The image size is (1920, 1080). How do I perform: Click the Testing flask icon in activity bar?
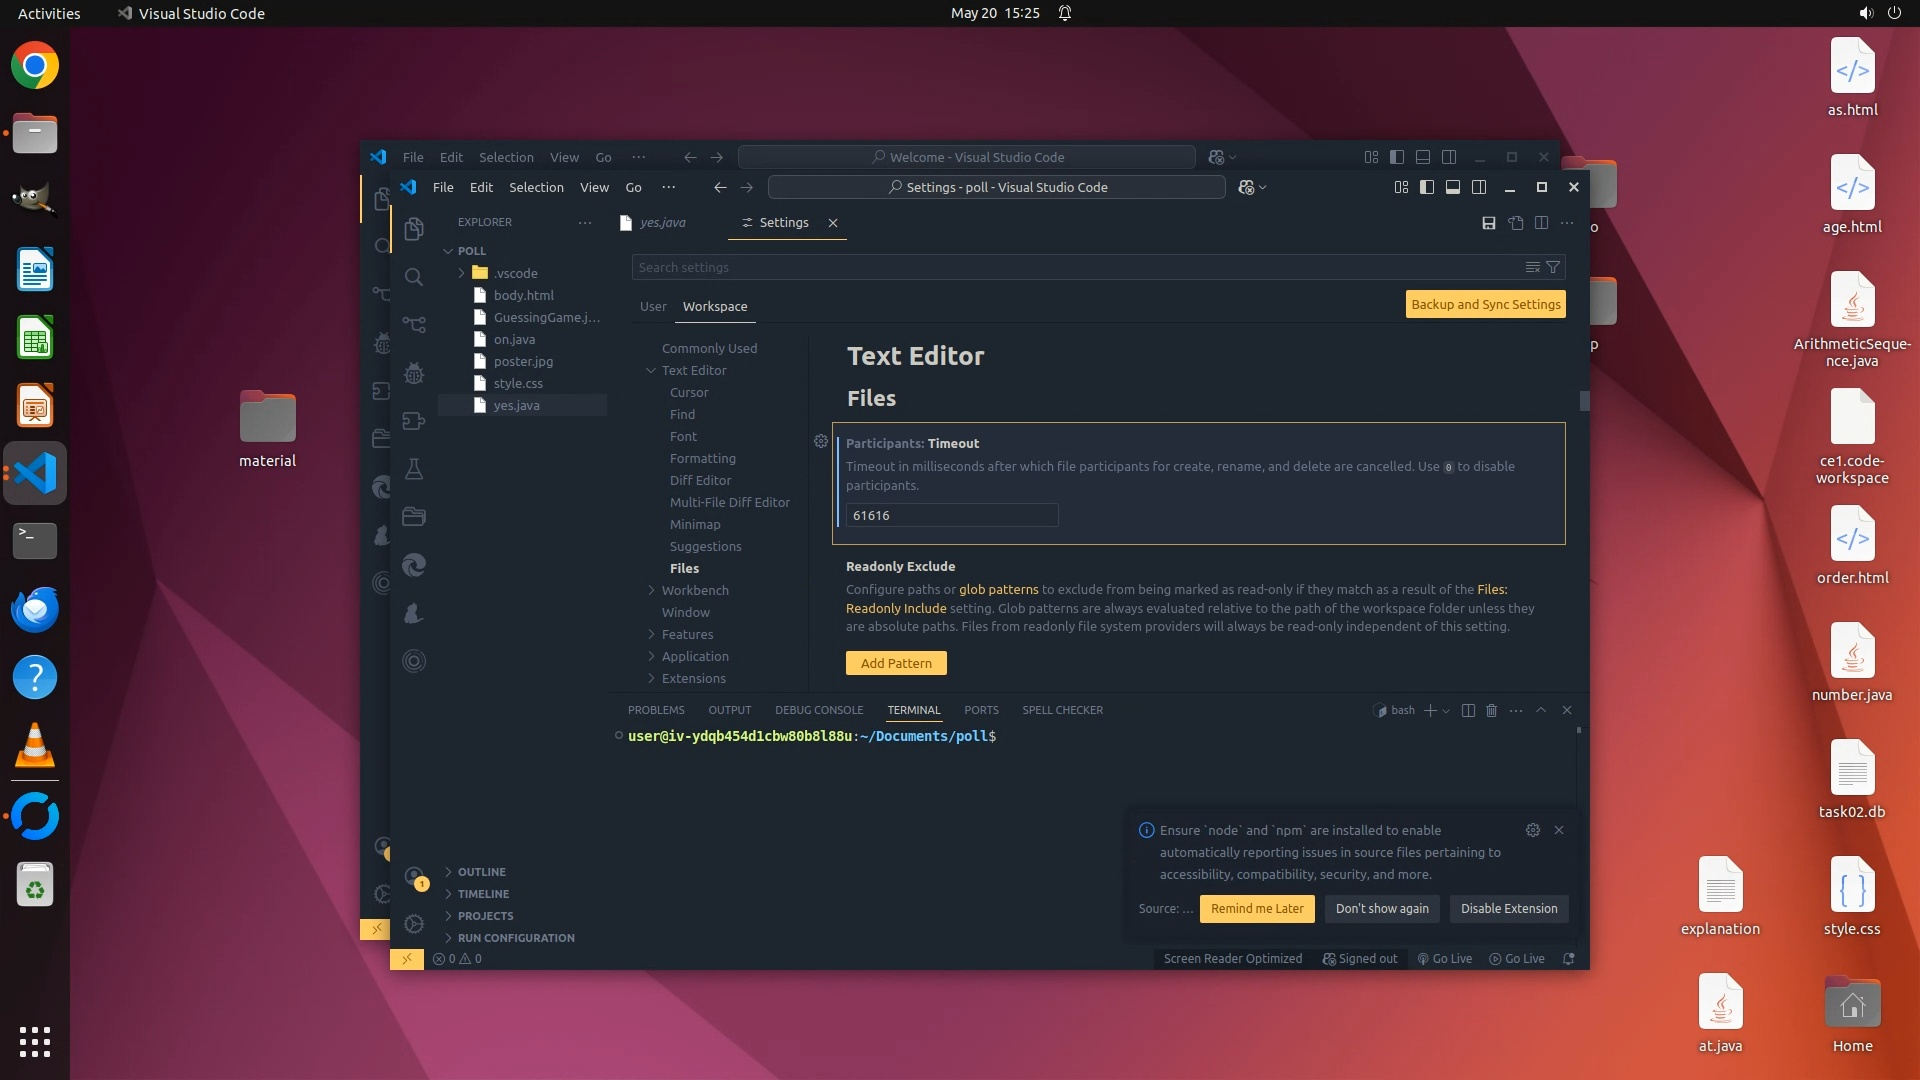tap(414, 469)
